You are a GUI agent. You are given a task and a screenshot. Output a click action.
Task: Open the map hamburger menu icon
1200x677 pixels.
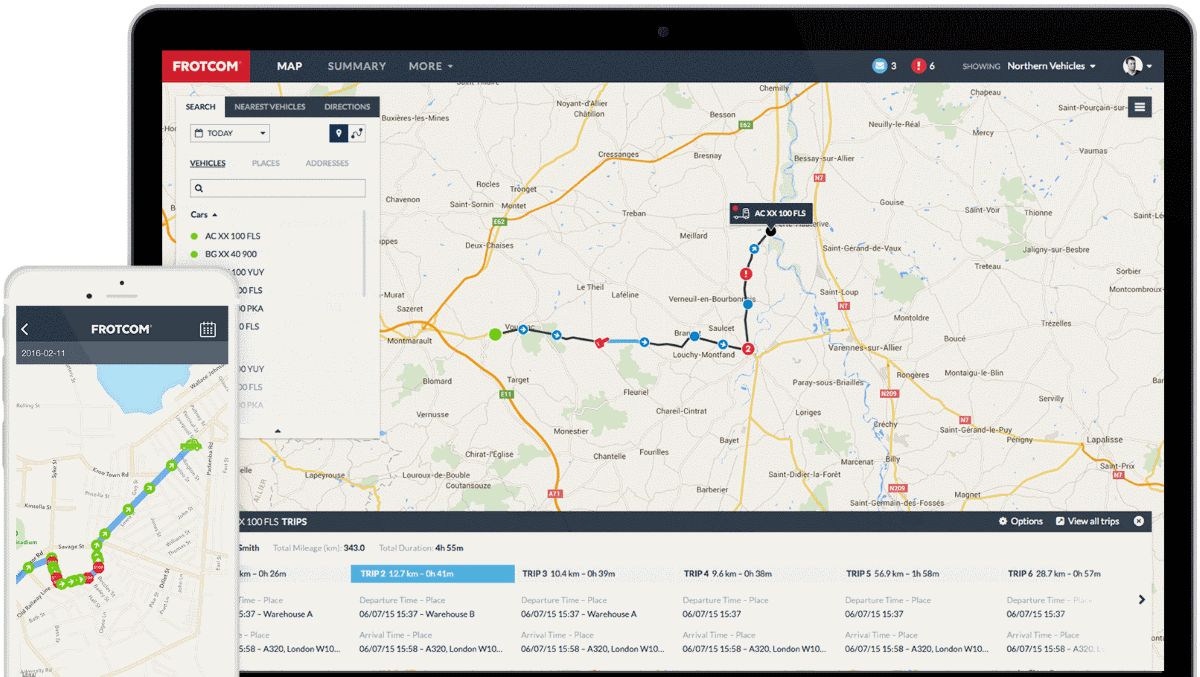point(1139,106)
